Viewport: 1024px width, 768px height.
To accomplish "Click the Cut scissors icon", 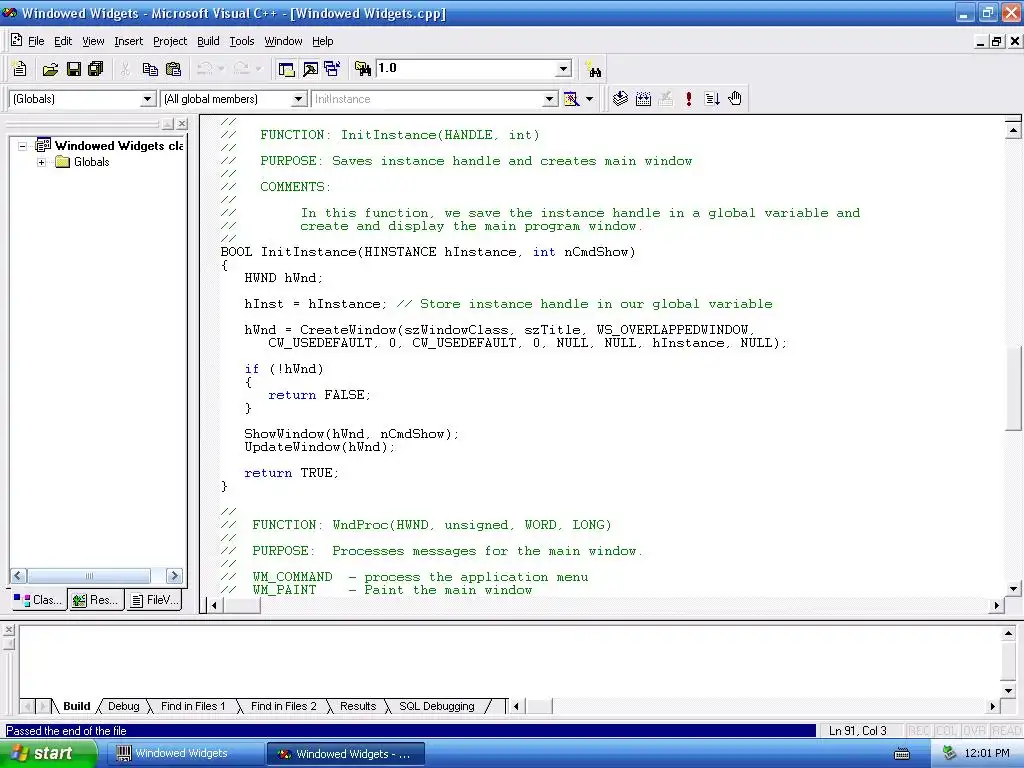I will [125, 69].
